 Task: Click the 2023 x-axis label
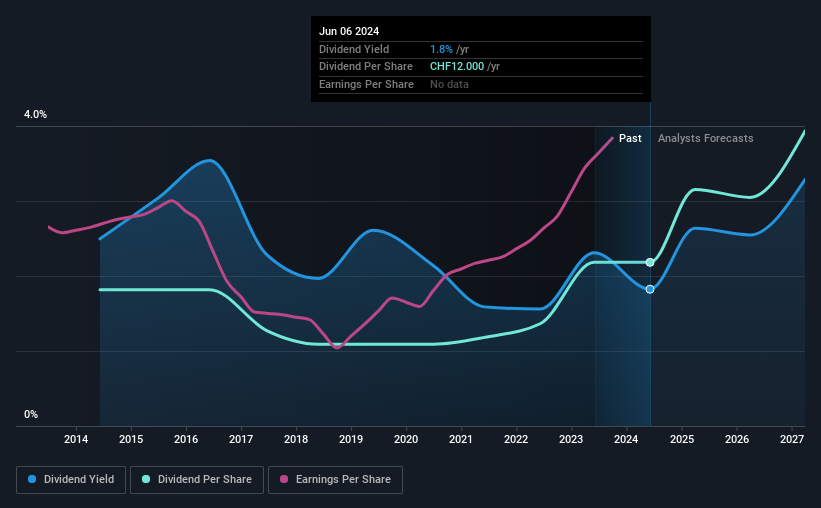pyautogui.click(x=571, y=439)
